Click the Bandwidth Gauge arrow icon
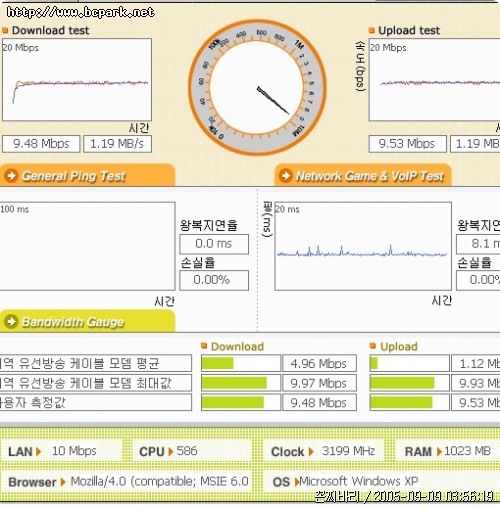 pyautogui.click(x=11, y=321)
